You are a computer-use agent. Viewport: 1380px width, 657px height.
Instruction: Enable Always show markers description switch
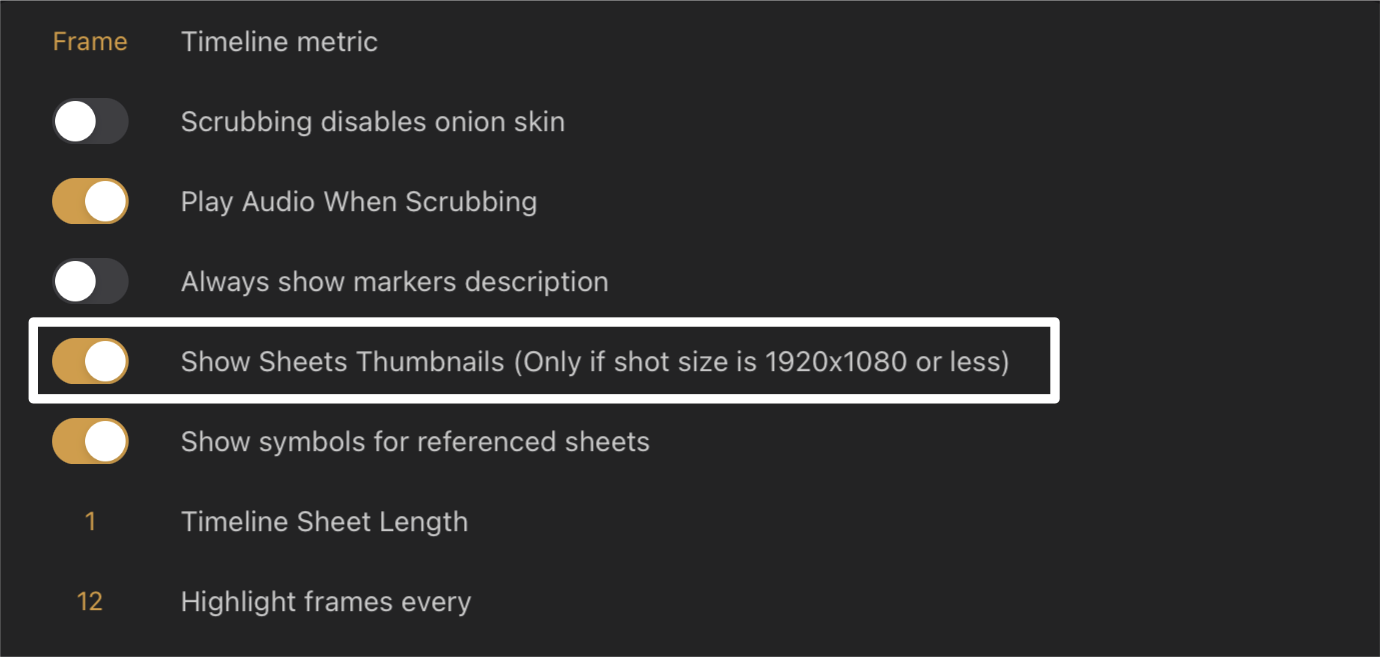click(x=90, y=282)
